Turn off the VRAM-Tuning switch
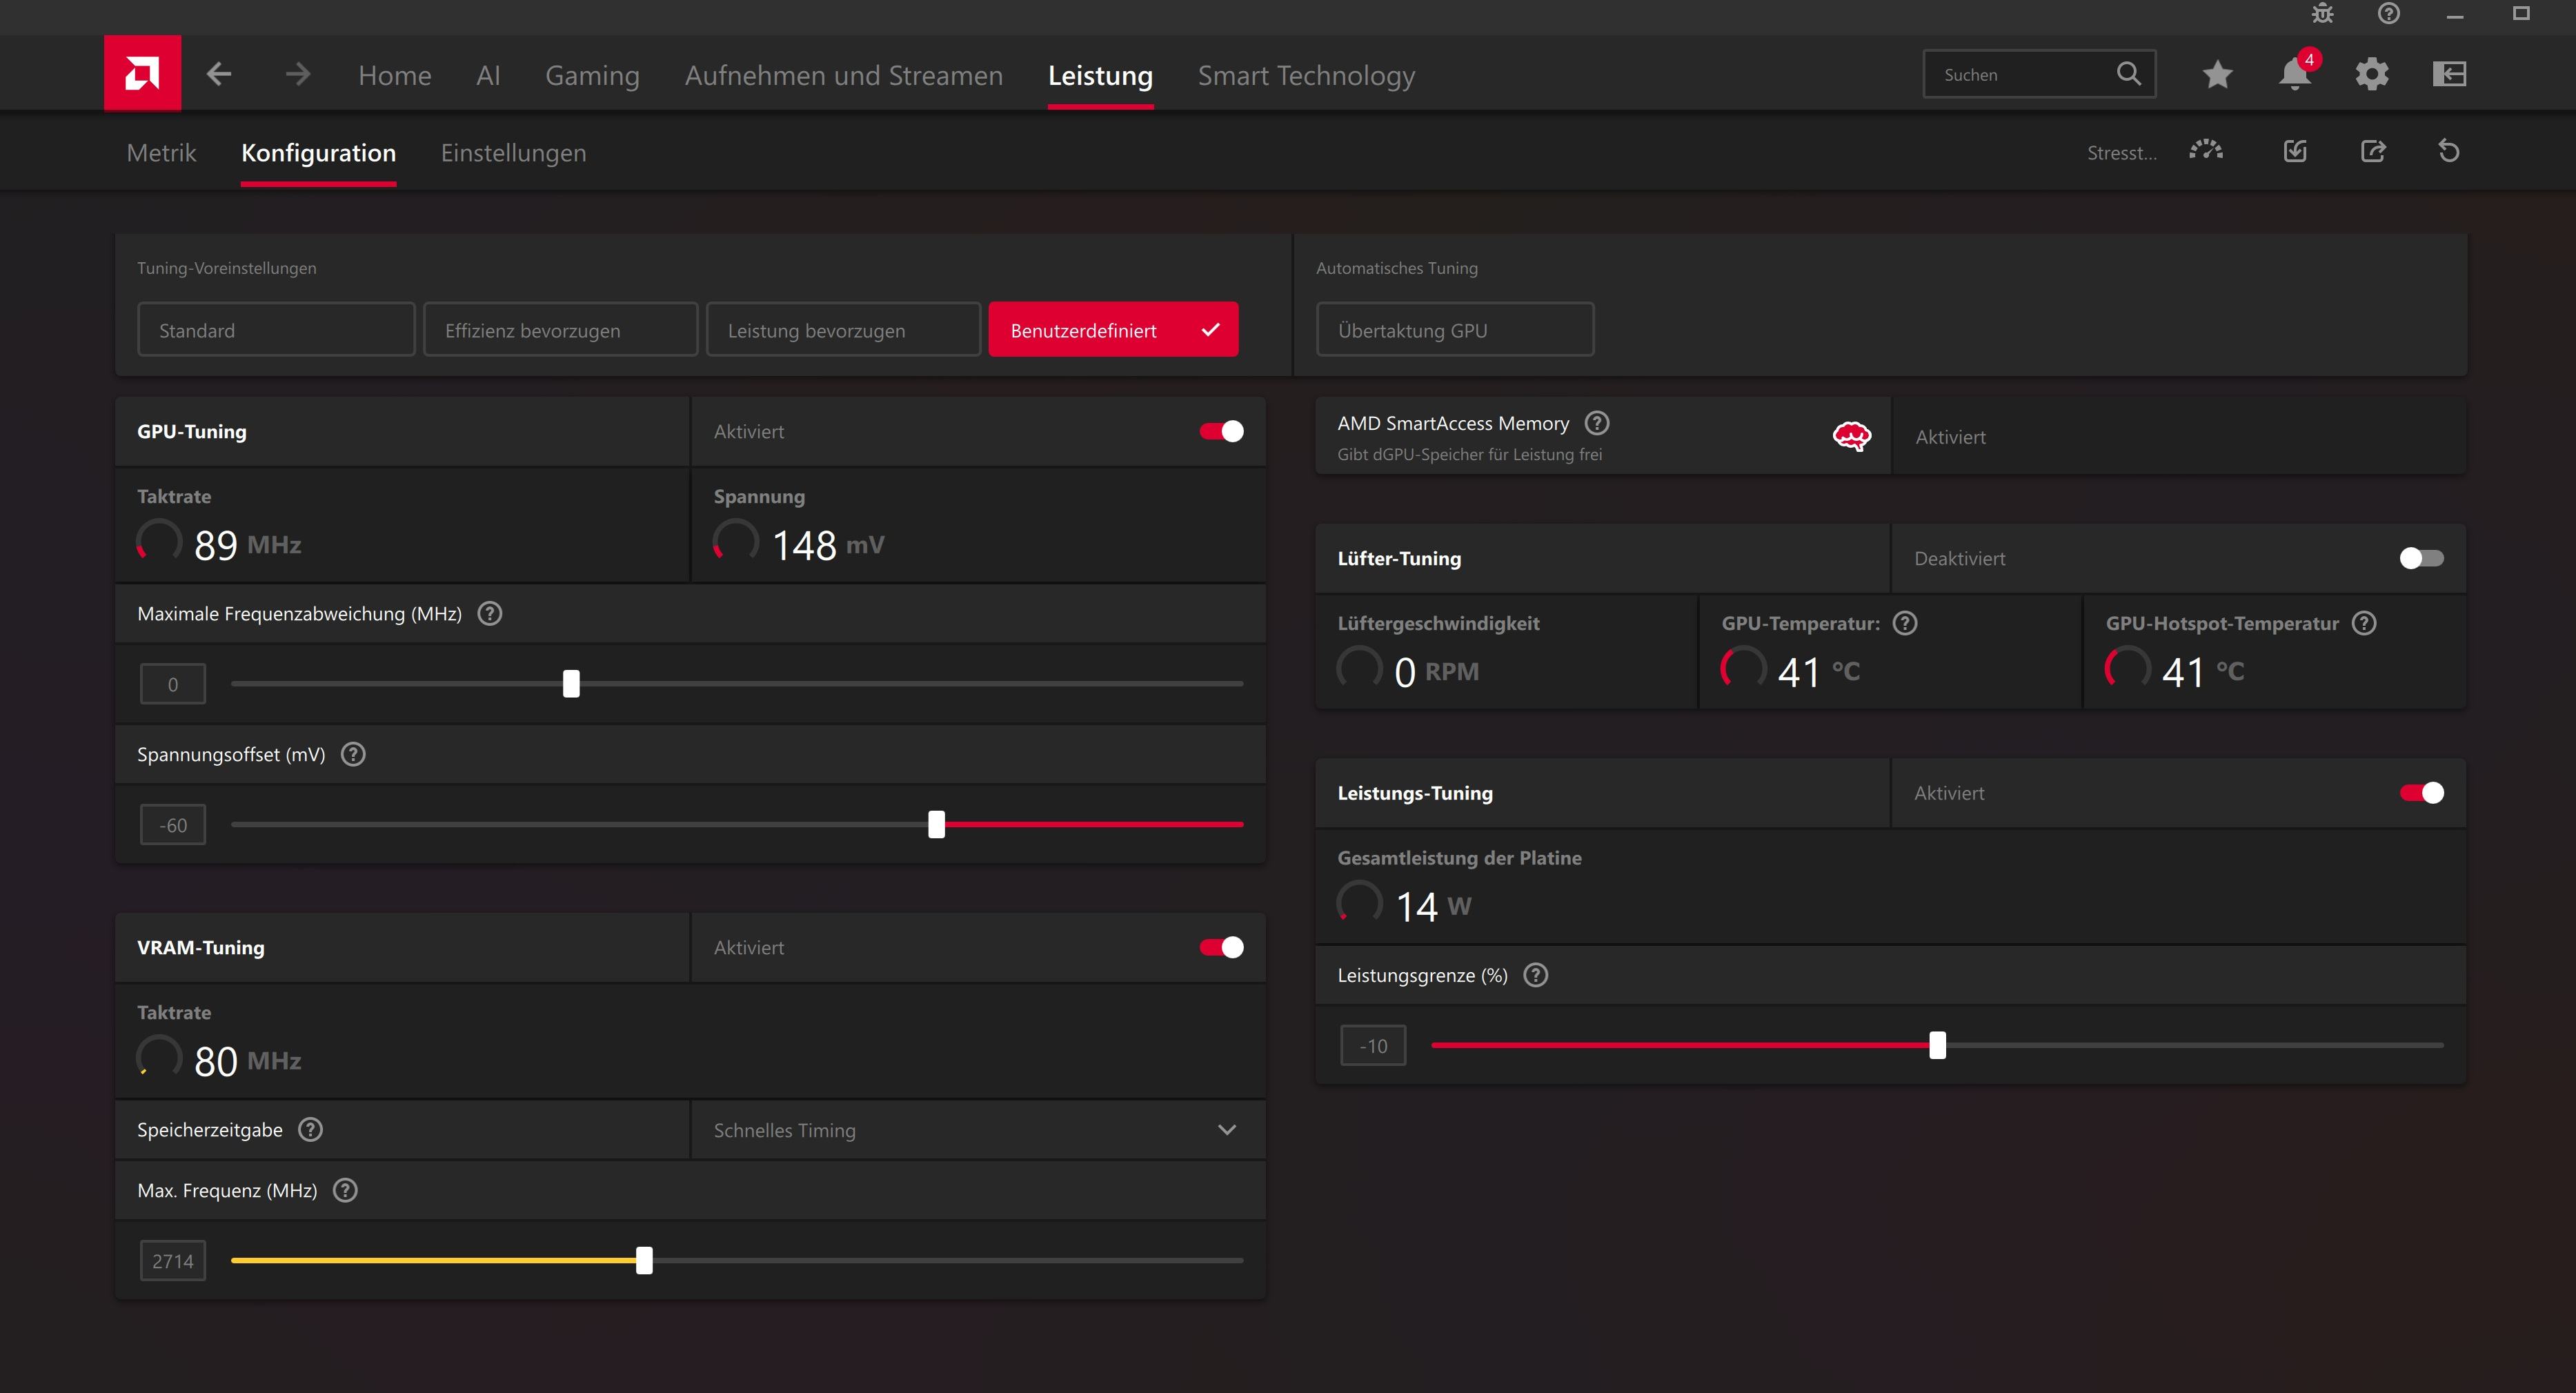The image size is (2576, 1393). 1221,947
